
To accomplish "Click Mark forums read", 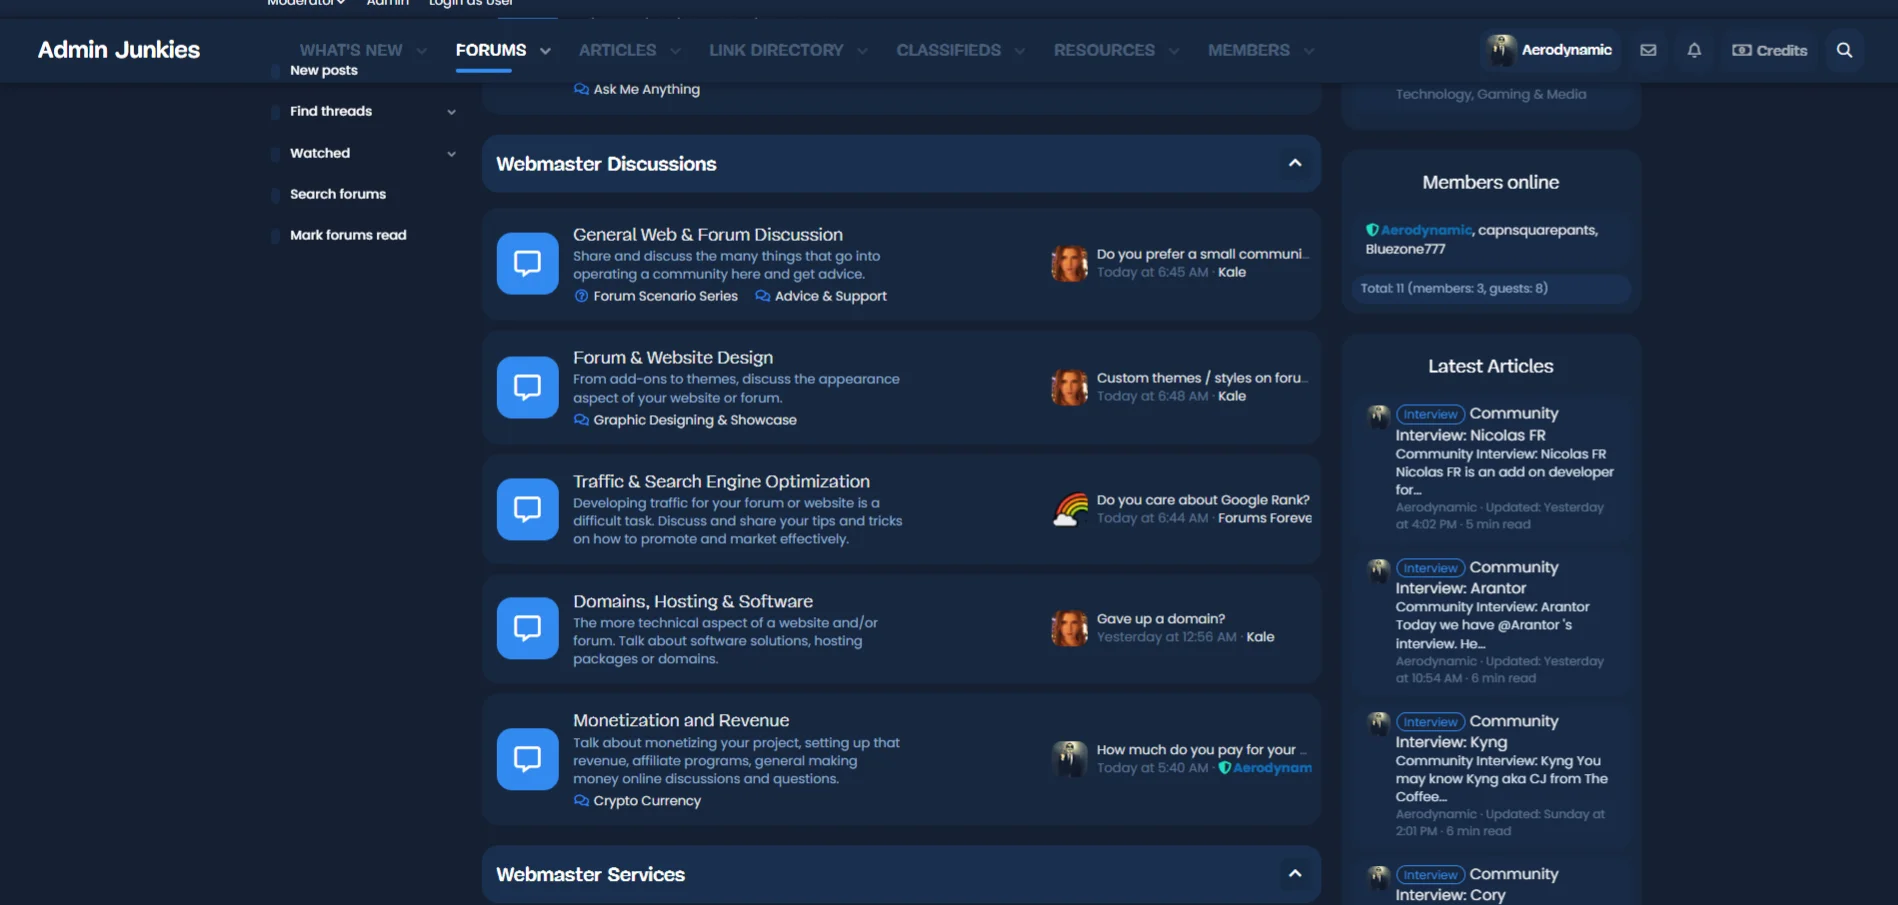I will pos(348,235).
